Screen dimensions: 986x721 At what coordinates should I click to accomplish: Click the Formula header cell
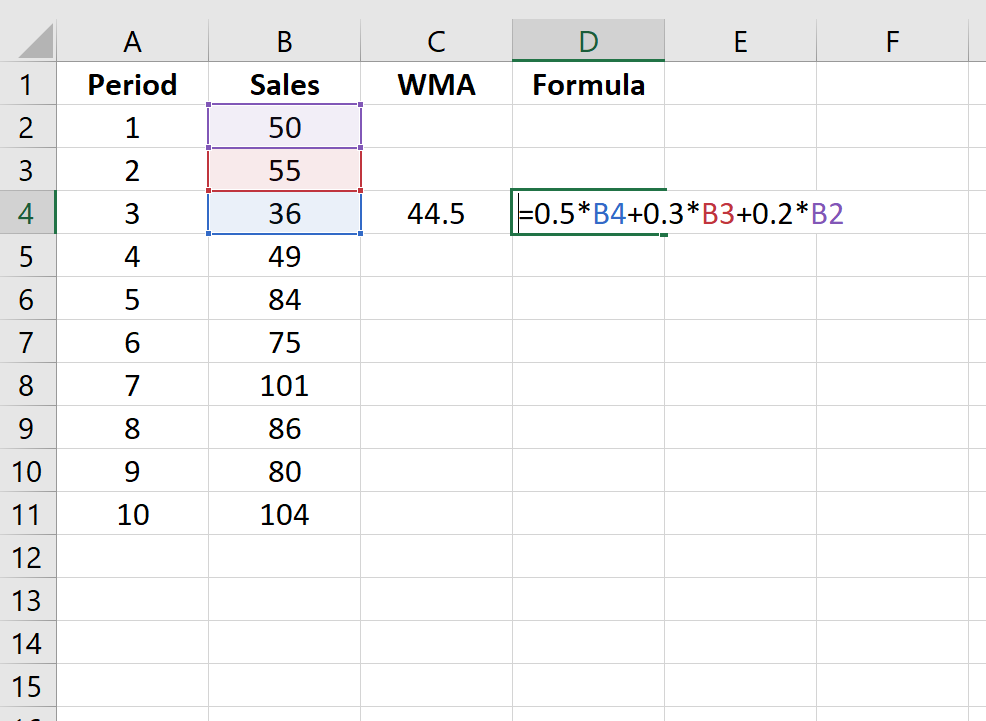(x=588, y=84)
